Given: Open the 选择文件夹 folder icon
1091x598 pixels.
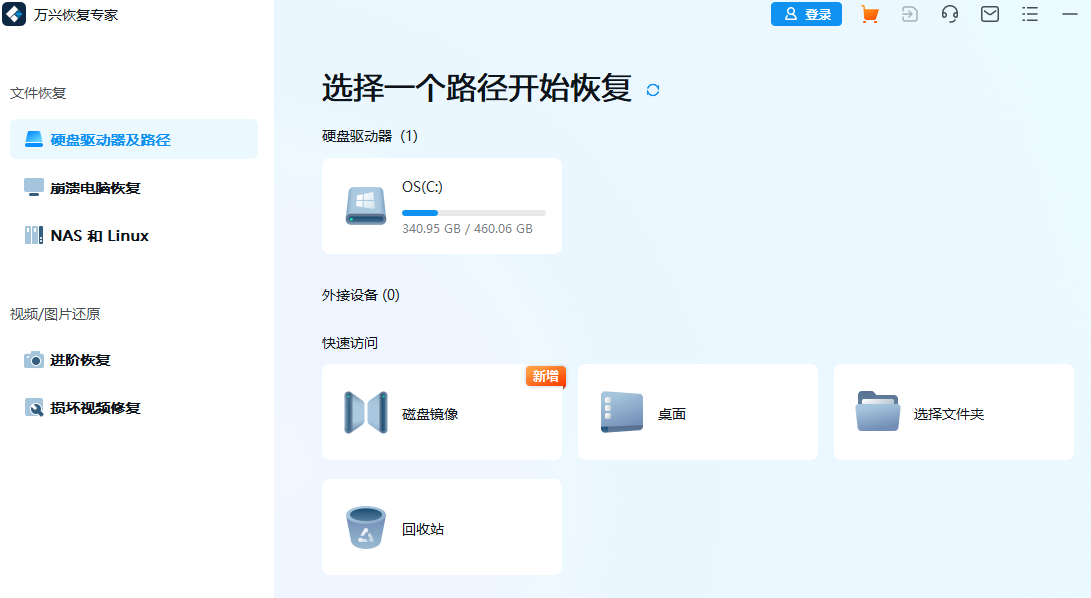Looking at the screenshot, I should (x=878, y=412).
